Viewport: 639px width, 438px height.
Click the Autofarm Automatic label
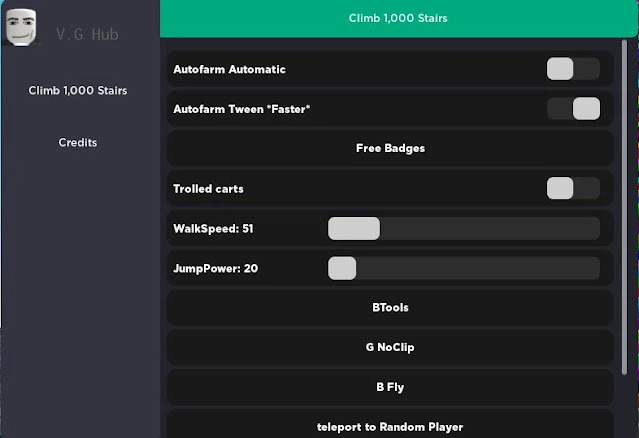point(229,69)
